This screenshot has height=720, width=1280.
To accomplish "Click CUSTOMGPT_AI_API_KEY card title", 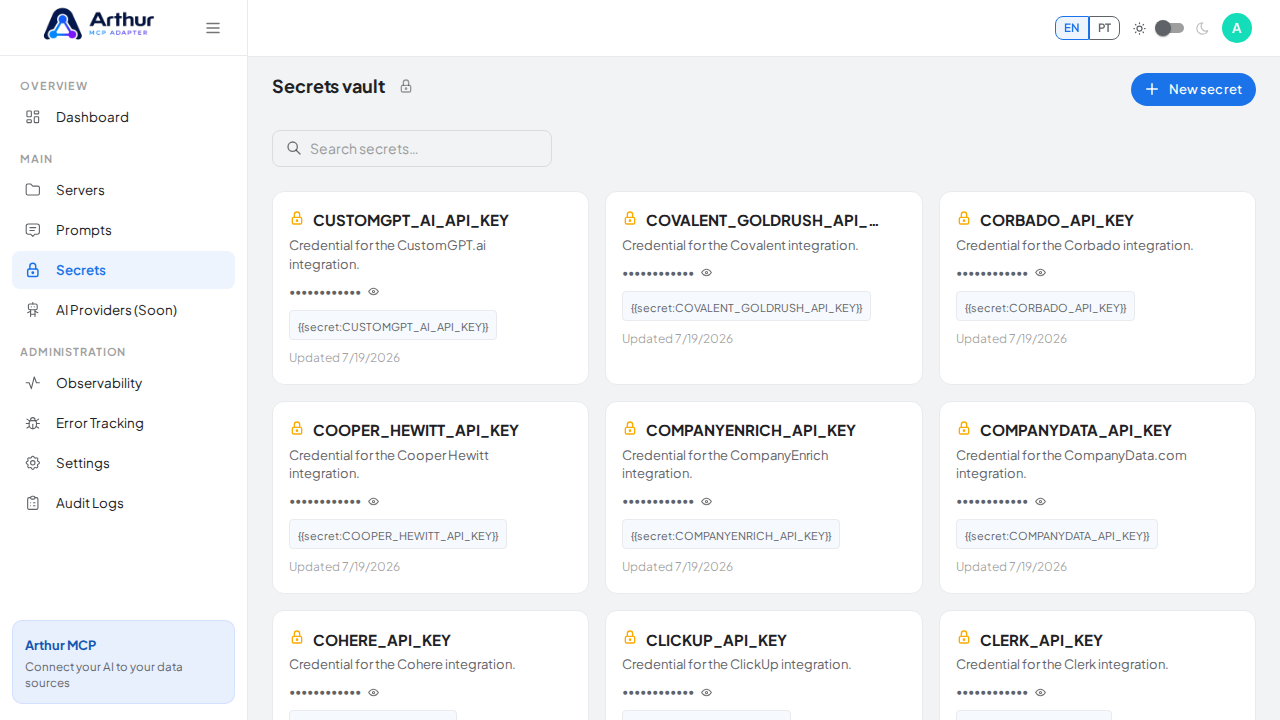I will click(411, 220).
